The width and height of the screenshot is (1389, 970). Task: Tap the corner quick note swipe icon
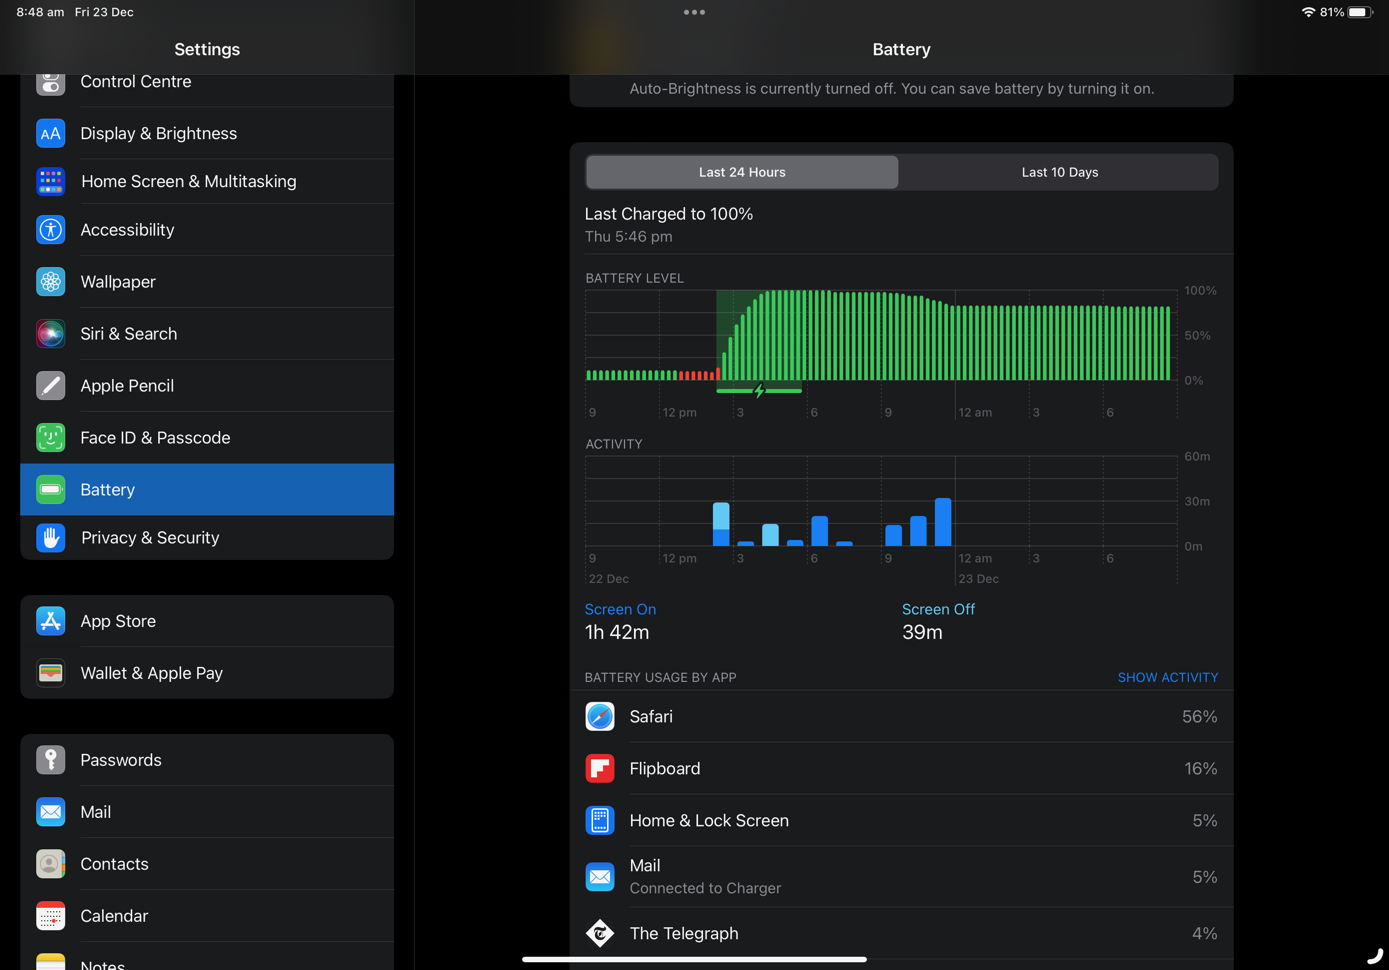coord(1375,956)
